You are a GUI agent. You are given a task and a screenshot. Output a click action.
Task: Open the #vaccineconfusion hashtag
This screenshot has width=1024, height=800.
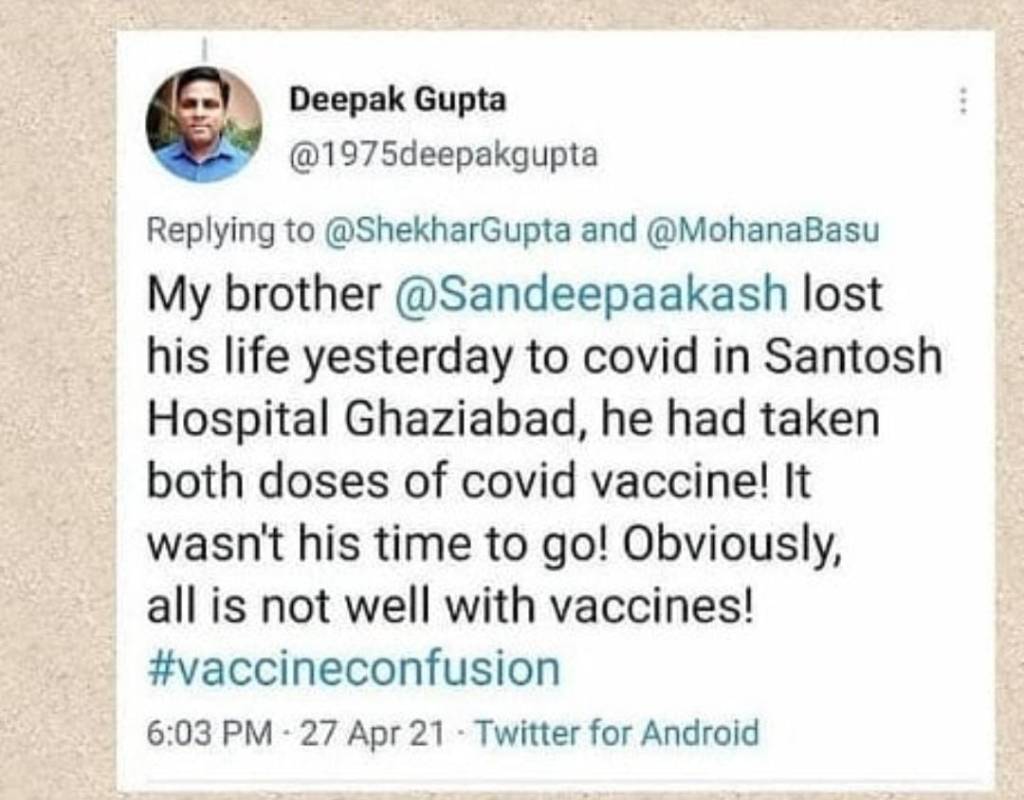point(353,669)
